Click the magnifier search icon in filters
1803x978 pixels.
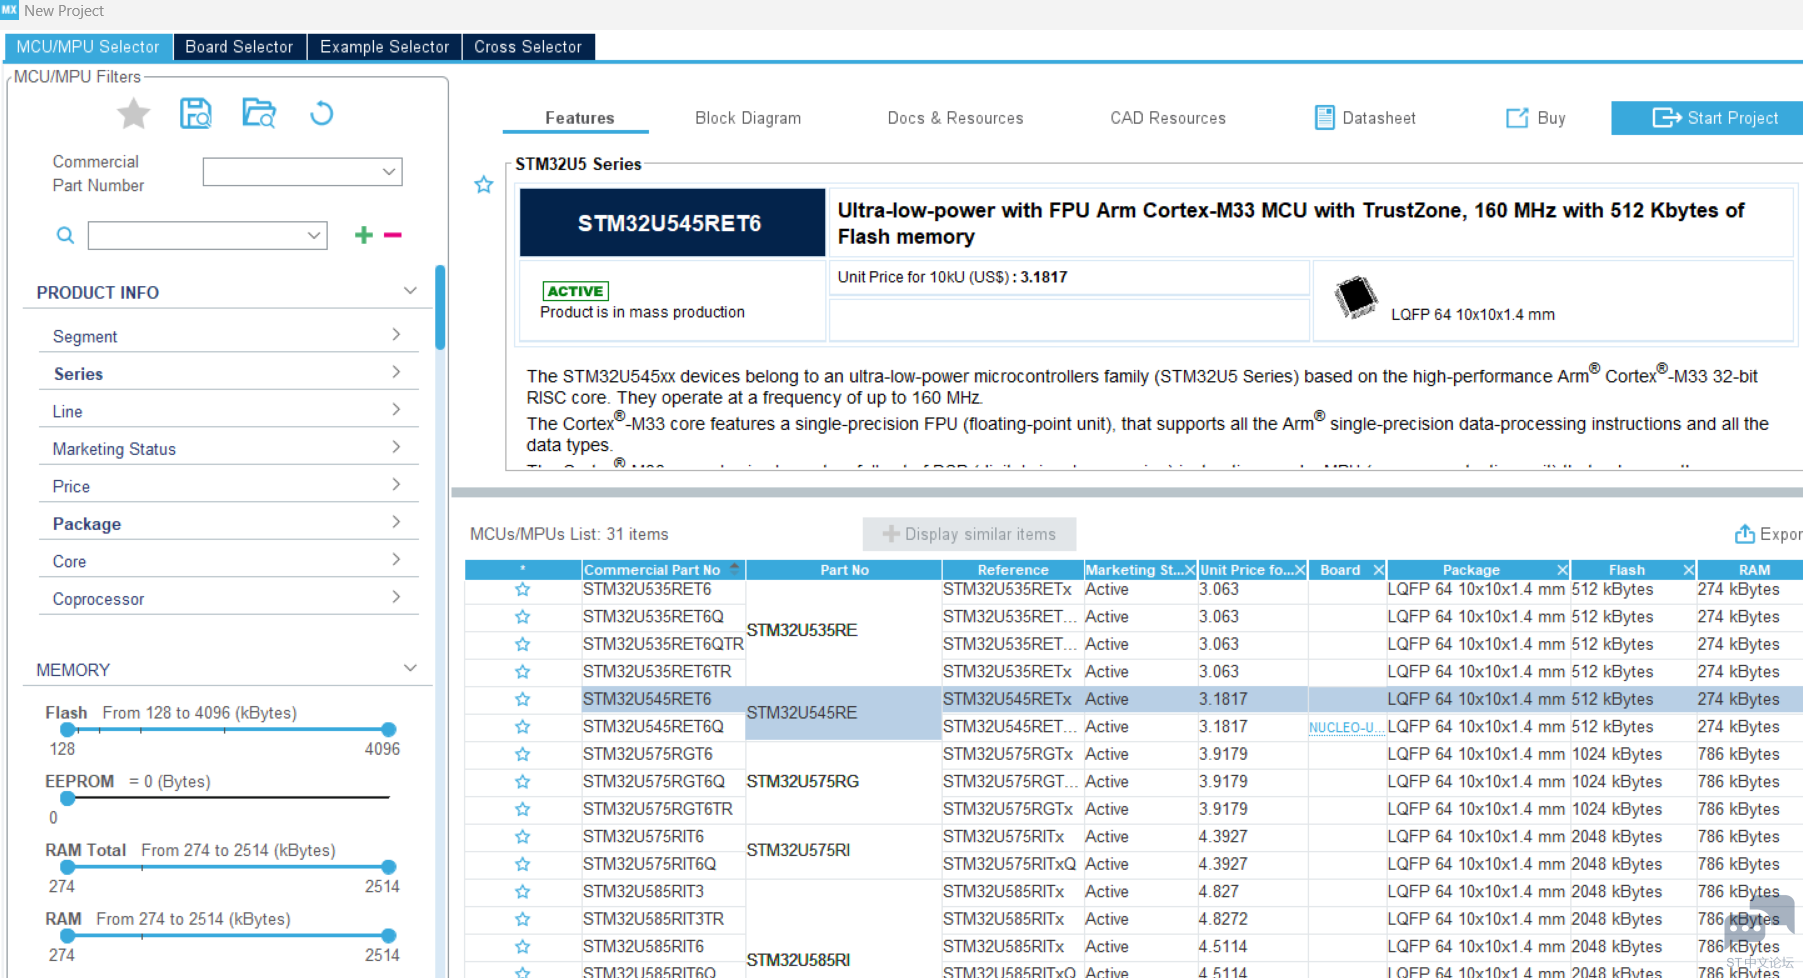(65, 235)
